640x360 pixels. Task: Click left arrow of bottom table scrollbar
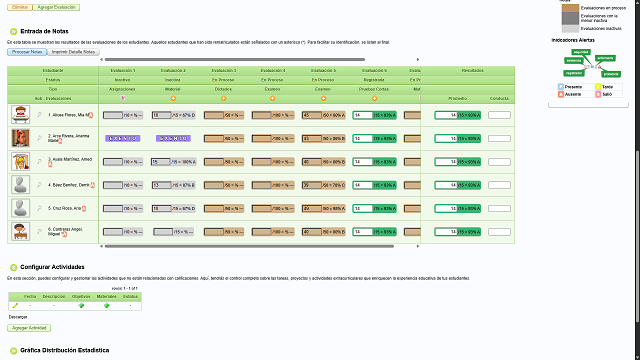pos(102,246)
